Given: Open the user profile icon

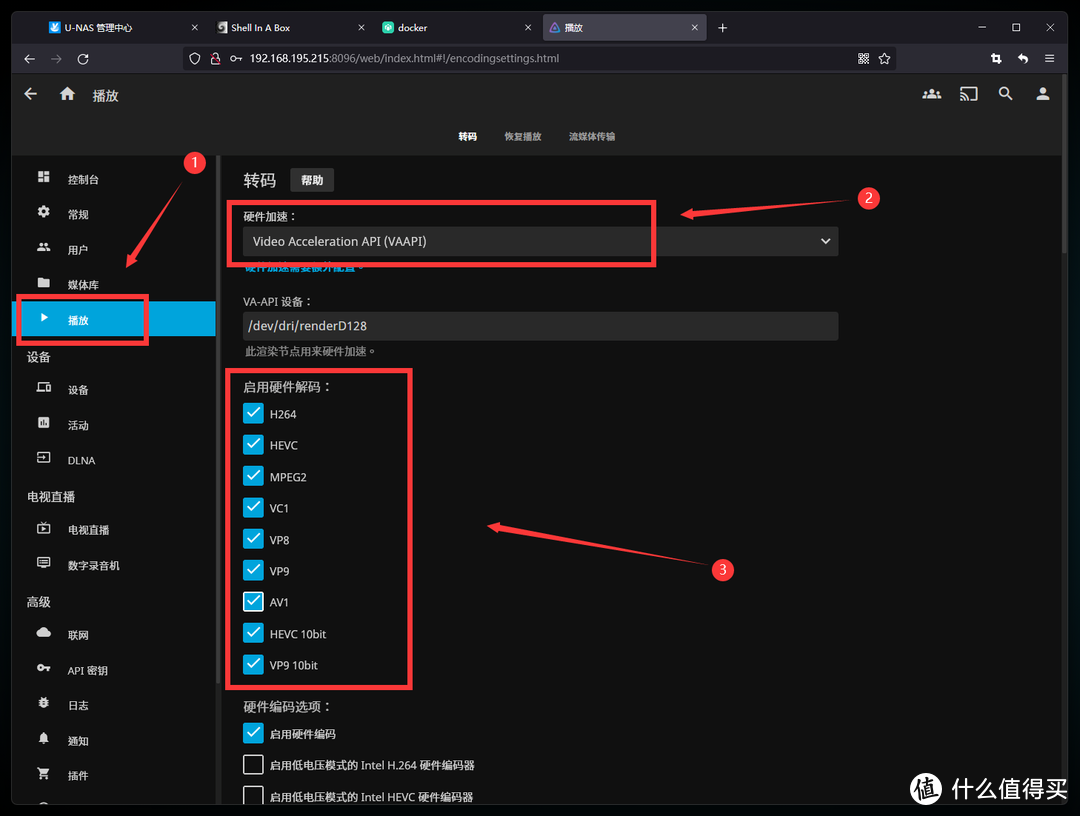Looking at the screenshot, I should pos(1043,94).
